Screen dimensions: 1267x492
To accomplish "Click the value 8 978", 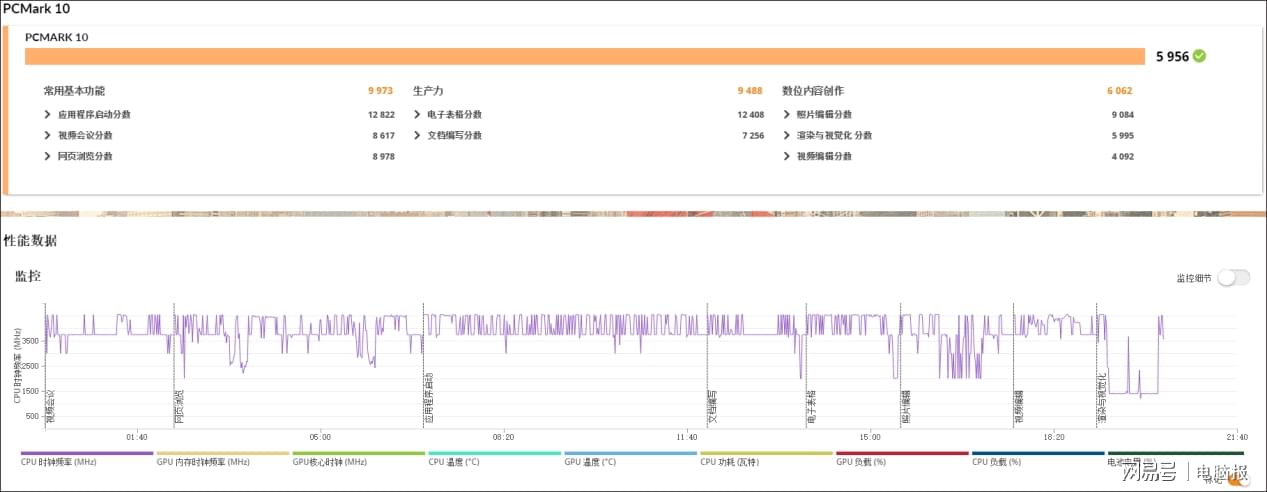I will point(383,156).
